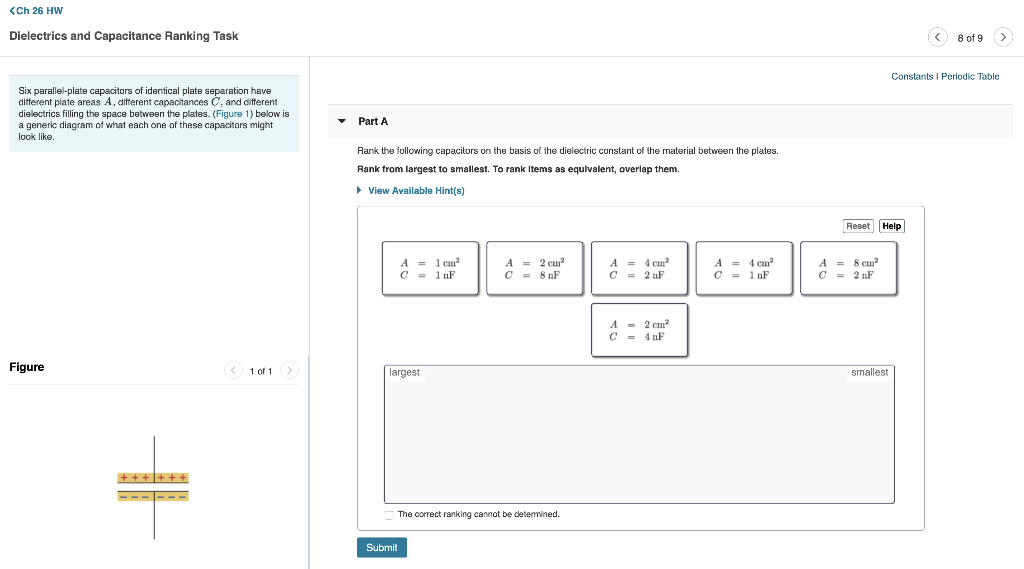Go to next problem arrow
This screenshot has height=569, width=1024.
coord(1003,37)
